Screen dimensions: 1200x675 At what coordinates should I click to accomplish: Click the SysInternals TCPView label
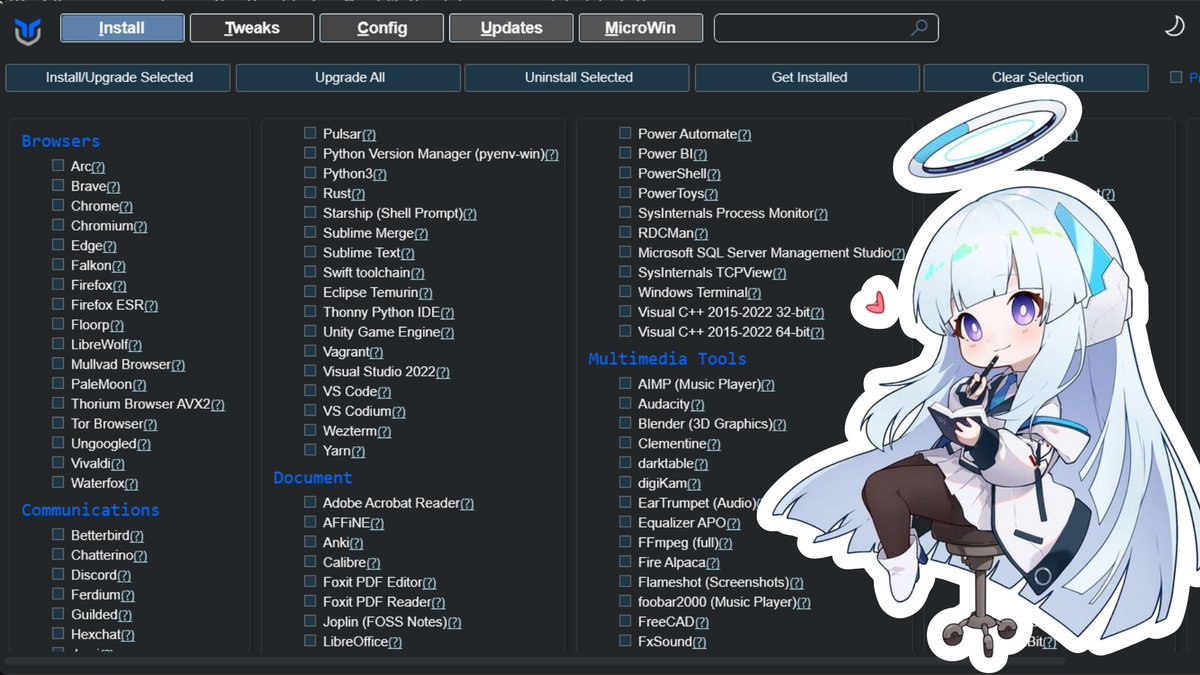[705, 272]
